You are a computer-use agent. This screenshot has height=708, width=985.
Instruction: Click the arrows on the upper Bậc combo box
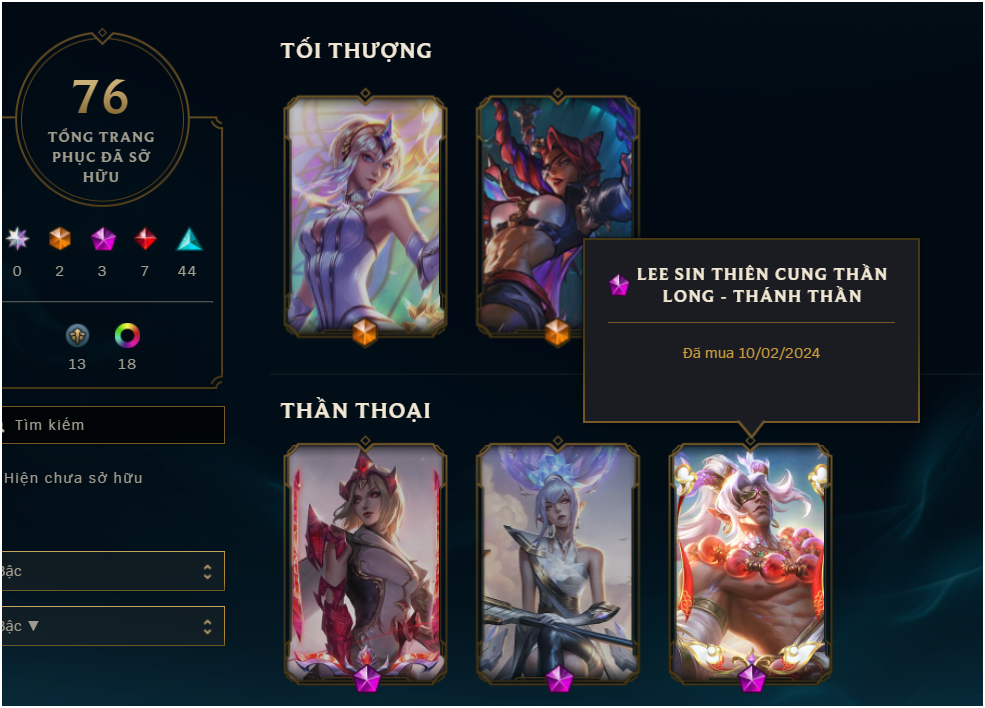pyautogui.click(x=207, y=571)
